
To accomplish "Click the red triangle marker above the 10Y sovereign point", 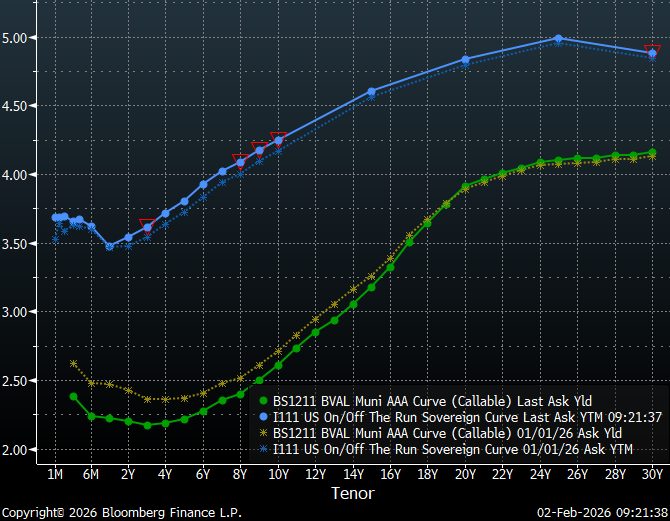I will pyautogui.click(x=278, y=135).
